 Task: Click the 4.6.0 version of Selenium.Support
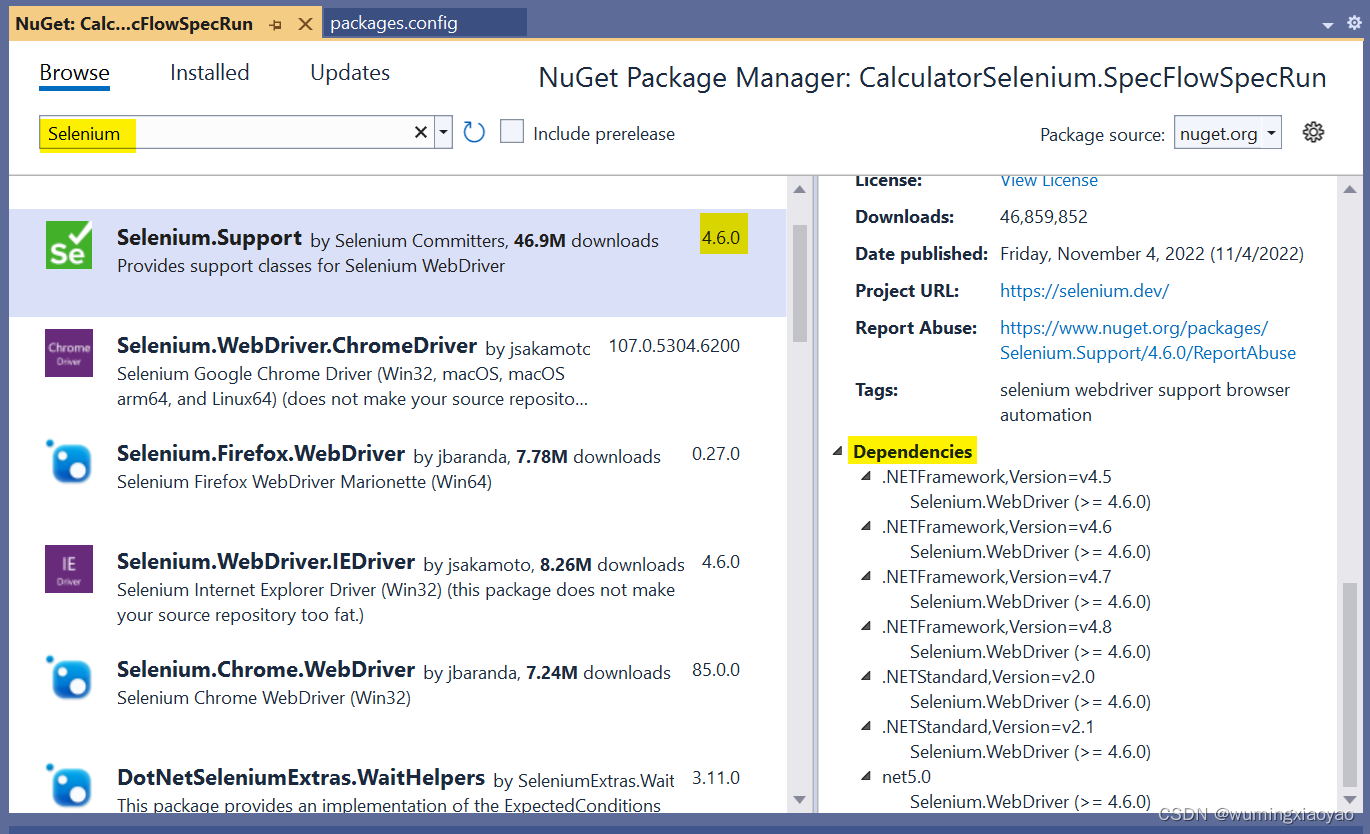pos(721,238)
